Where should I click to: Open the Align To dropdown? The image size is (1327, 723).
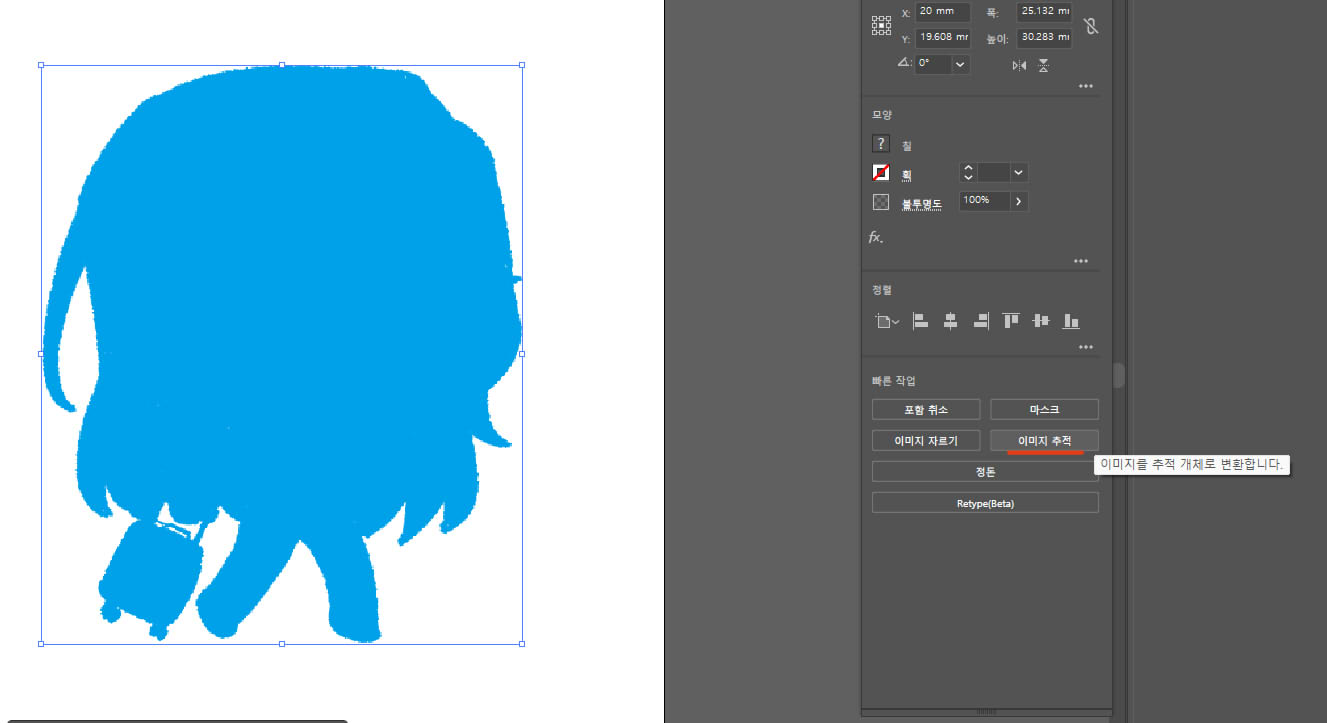(x=886, y=321)
